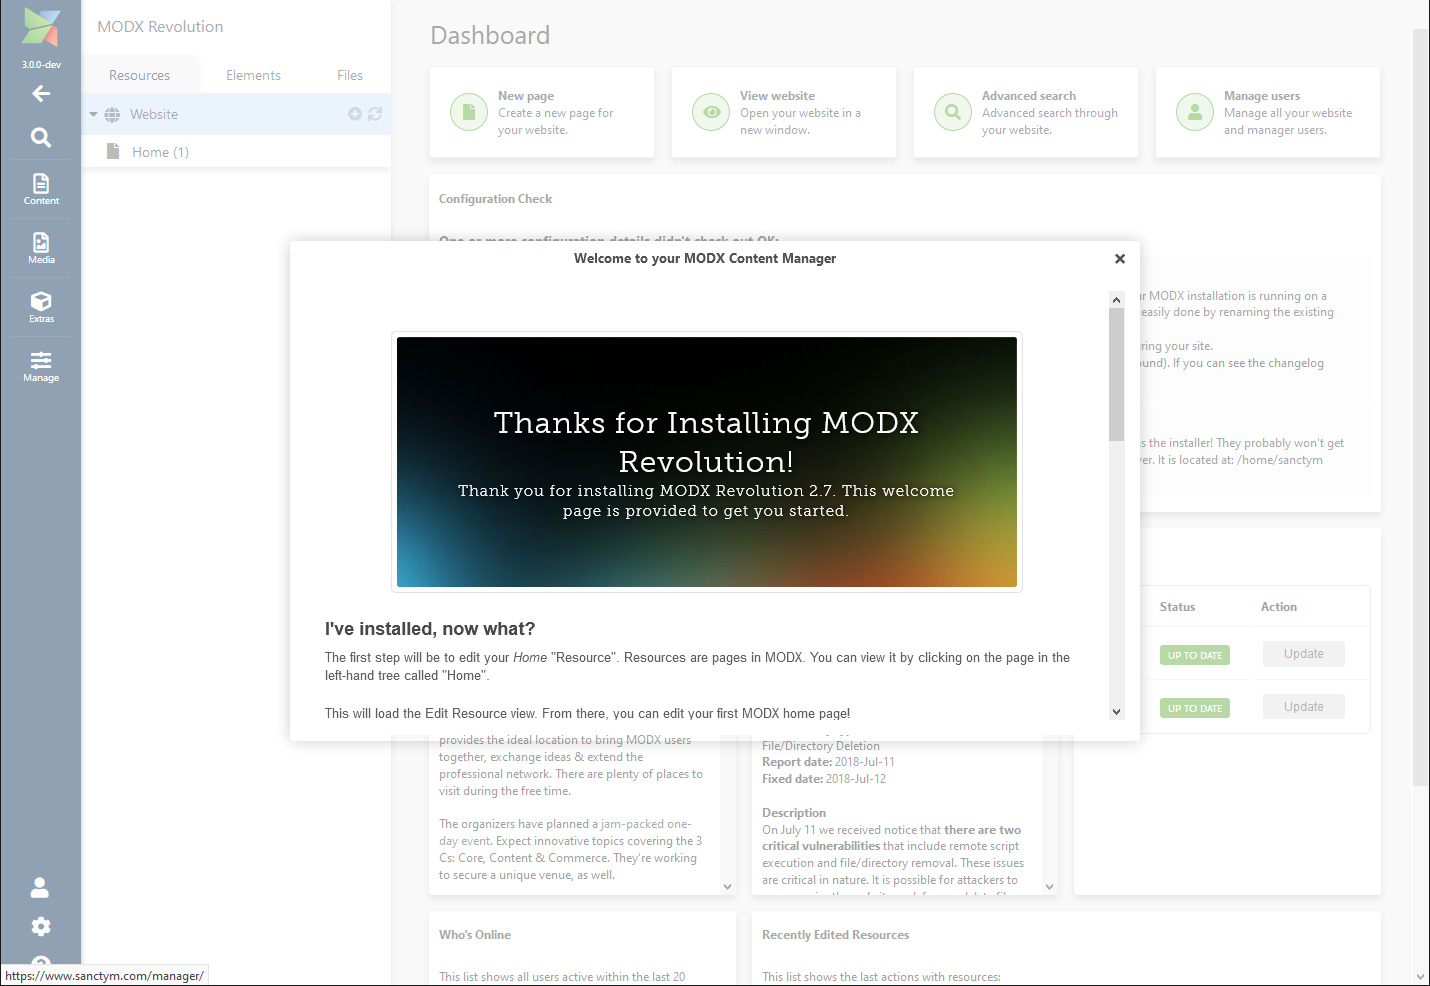Click the document icon beside Home (1)
Screen dimensions: 1430x986
tap(113, 151)
